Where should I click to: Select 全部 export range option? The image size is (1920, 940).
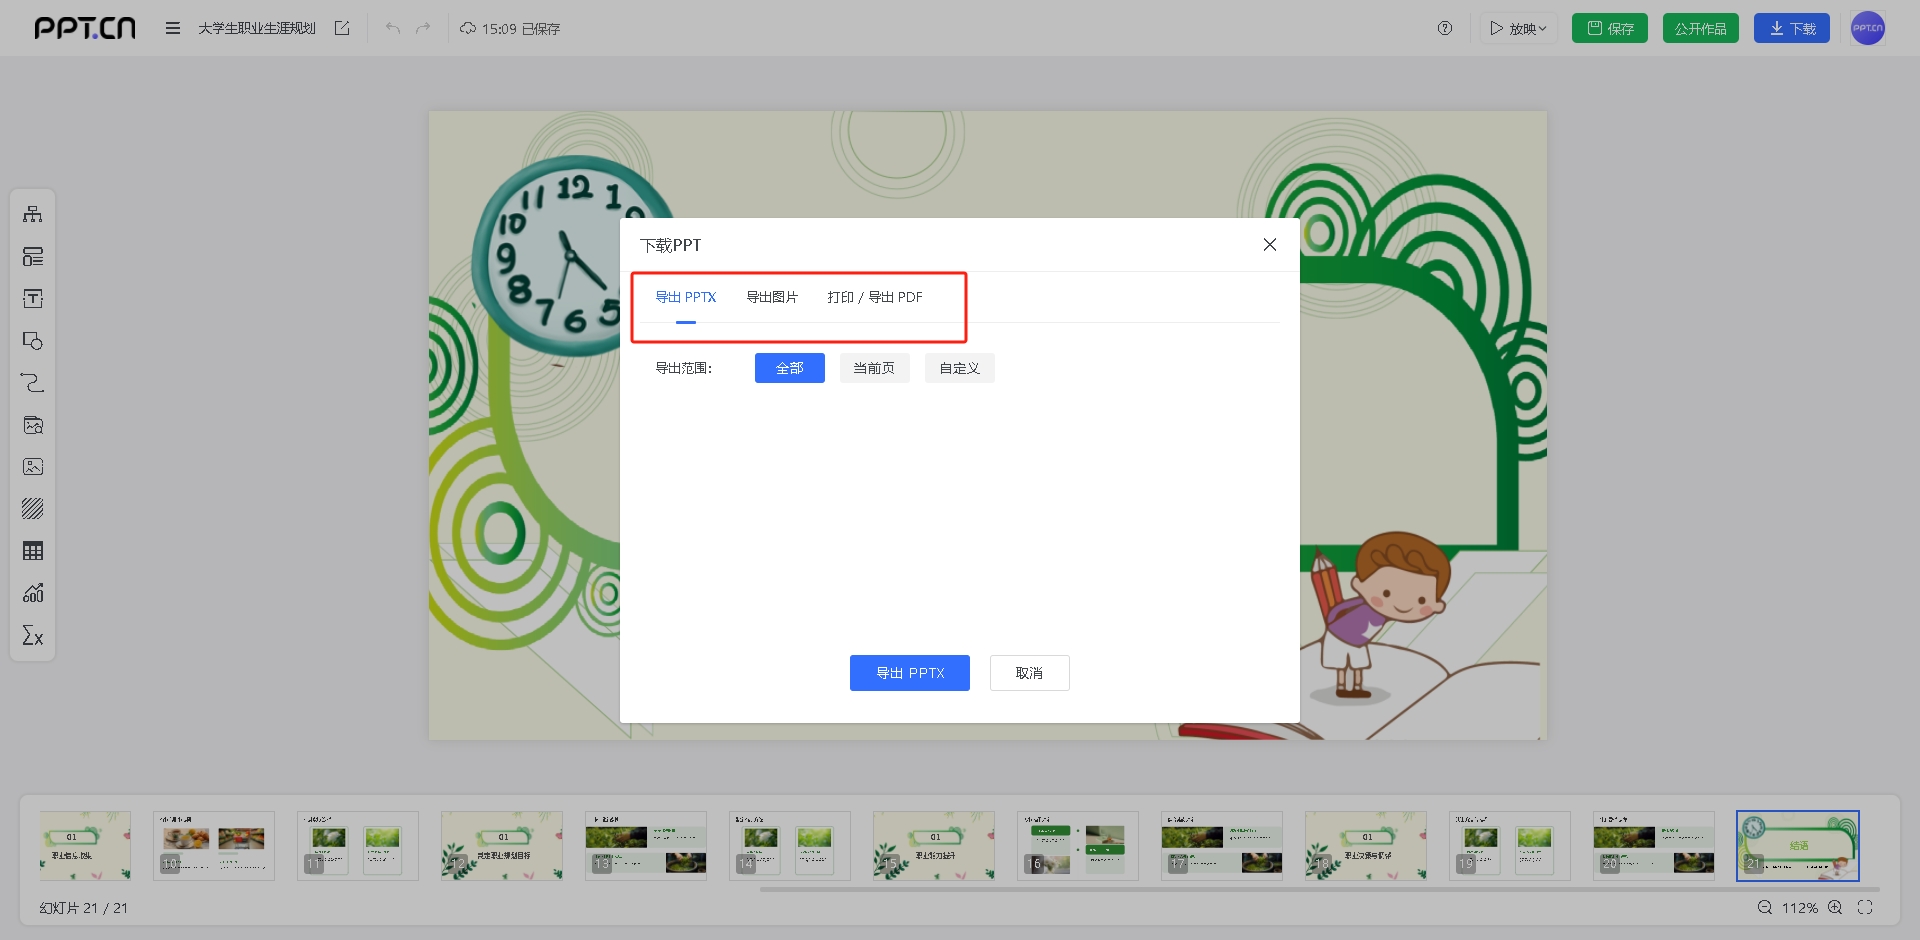(x=789, y=368)
